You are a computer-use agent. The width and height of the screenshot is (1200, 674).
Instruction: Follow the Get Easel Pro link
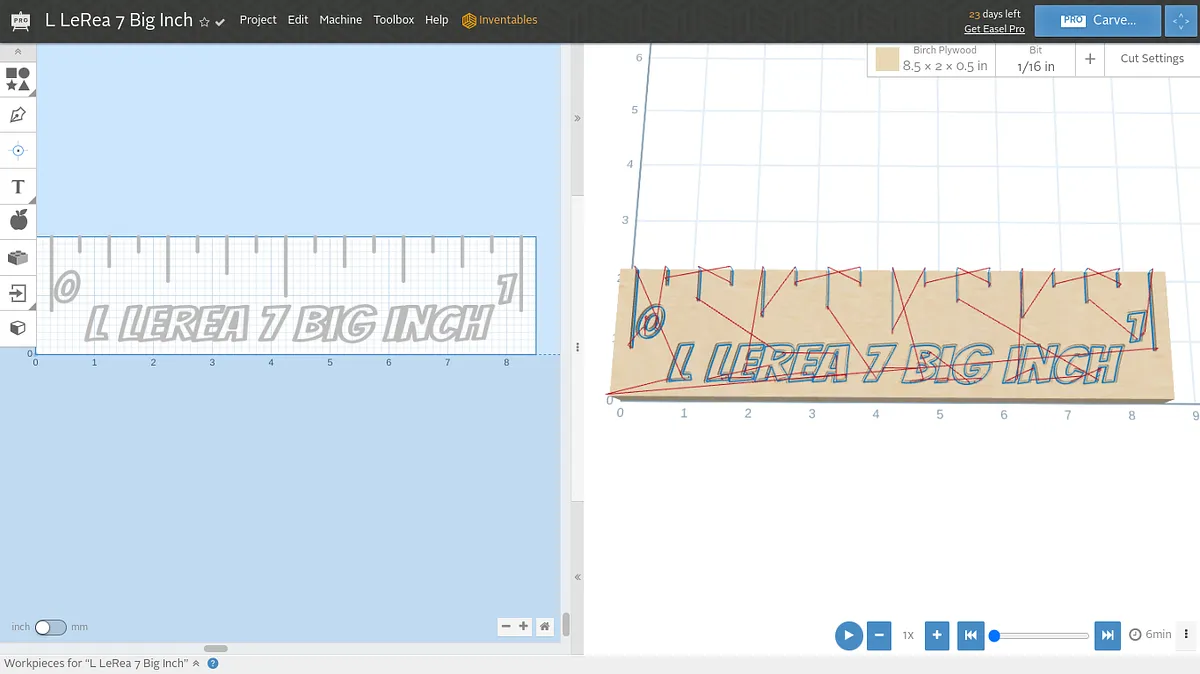click(x=994, y=29)
